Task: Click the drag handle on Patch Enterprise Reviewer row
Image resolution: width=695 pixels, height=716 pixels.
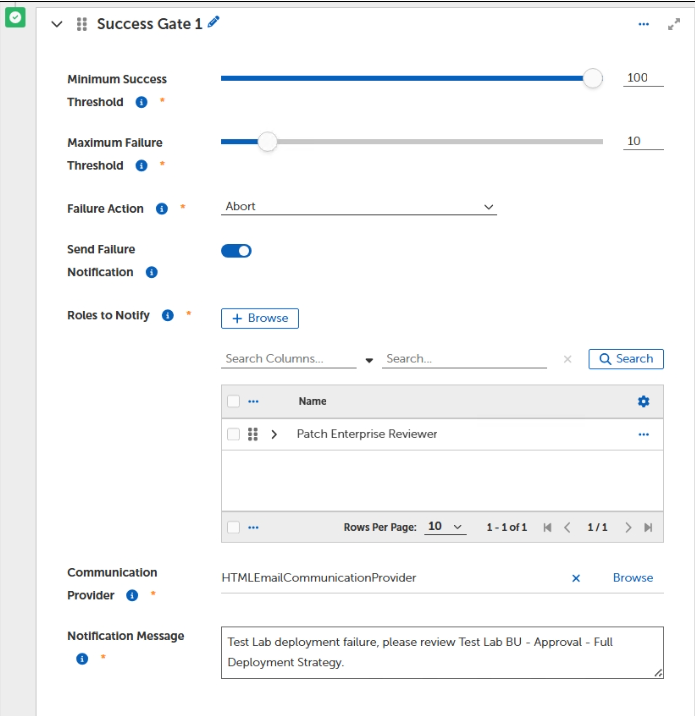Action: [253, 434]
